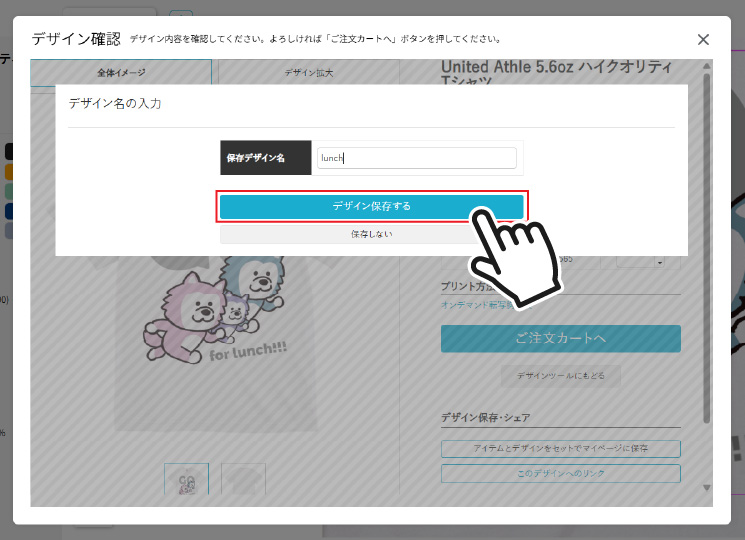The height and width of the screenshot is (540, 745).
Task: Switch to the 全体イメージ tab
Action: 121,72
